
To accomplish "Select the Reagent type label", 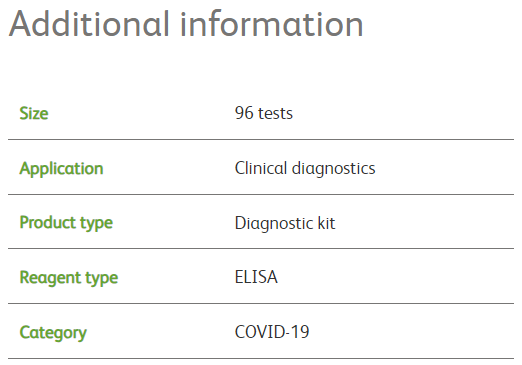I will tap(69, 278).
